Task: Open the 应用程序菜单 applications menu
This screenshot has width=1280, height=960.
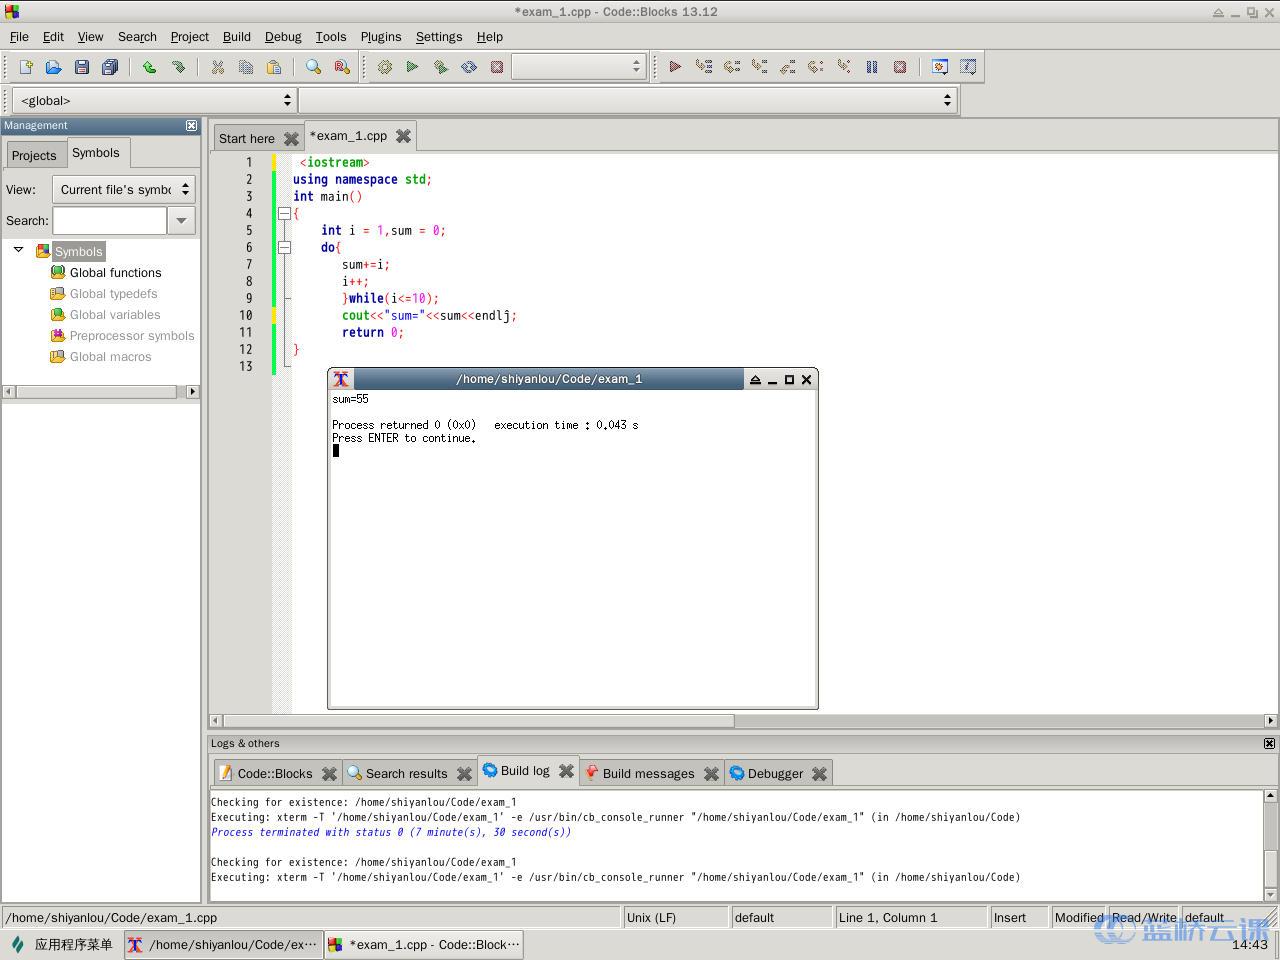Action: point(63,945)
